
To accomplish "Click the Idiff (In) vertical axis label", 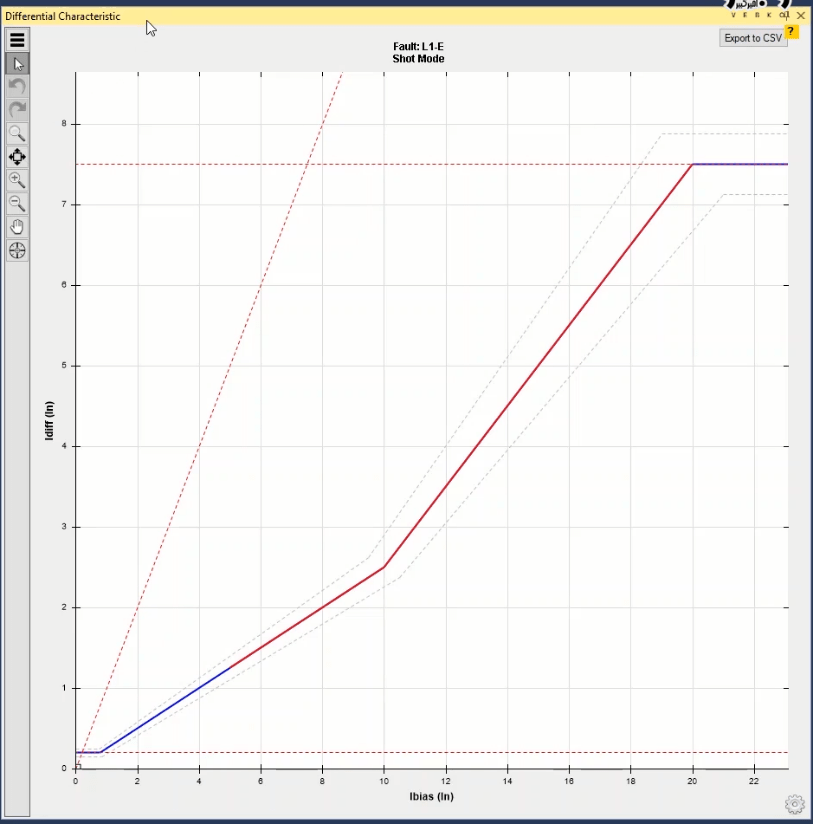I will 48,421.
